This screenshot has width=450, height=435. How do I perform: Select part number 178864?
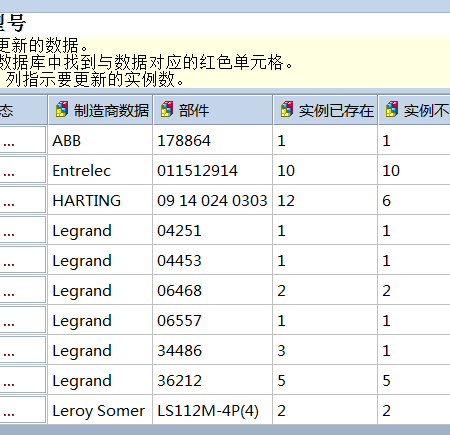[x=212, y=140]
